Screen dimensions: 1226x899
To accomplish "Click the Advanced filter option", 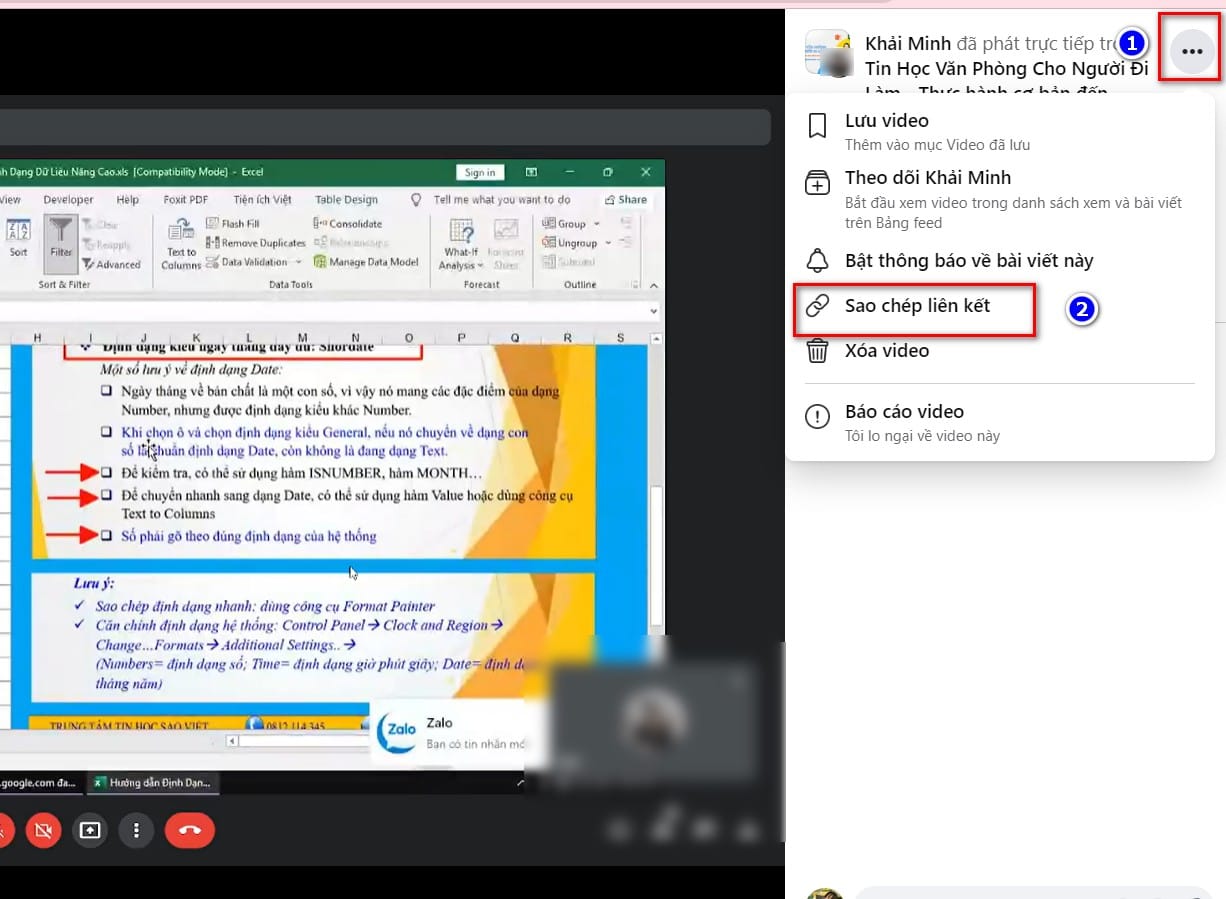I will [x=112, y=264].
